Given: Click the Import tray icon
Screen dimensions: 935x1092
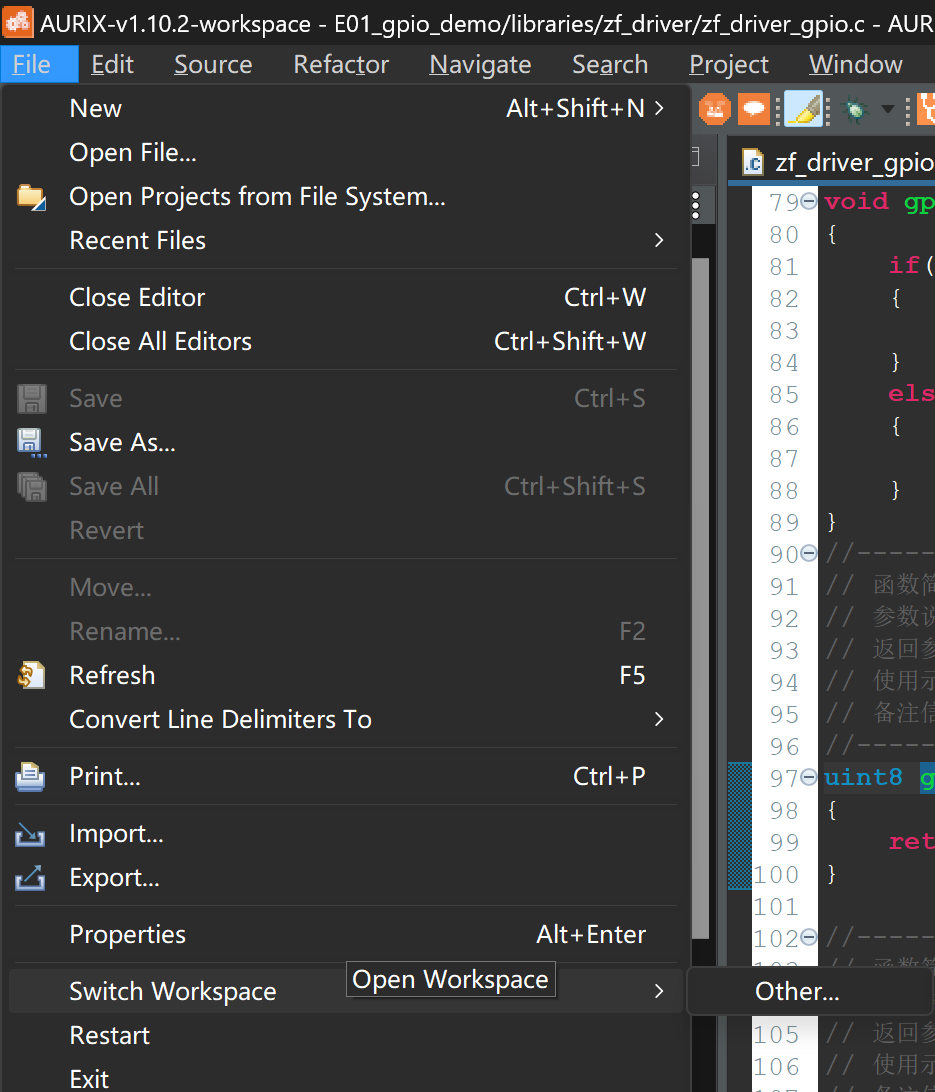Looking at the screenshot, I should (30, 834).
